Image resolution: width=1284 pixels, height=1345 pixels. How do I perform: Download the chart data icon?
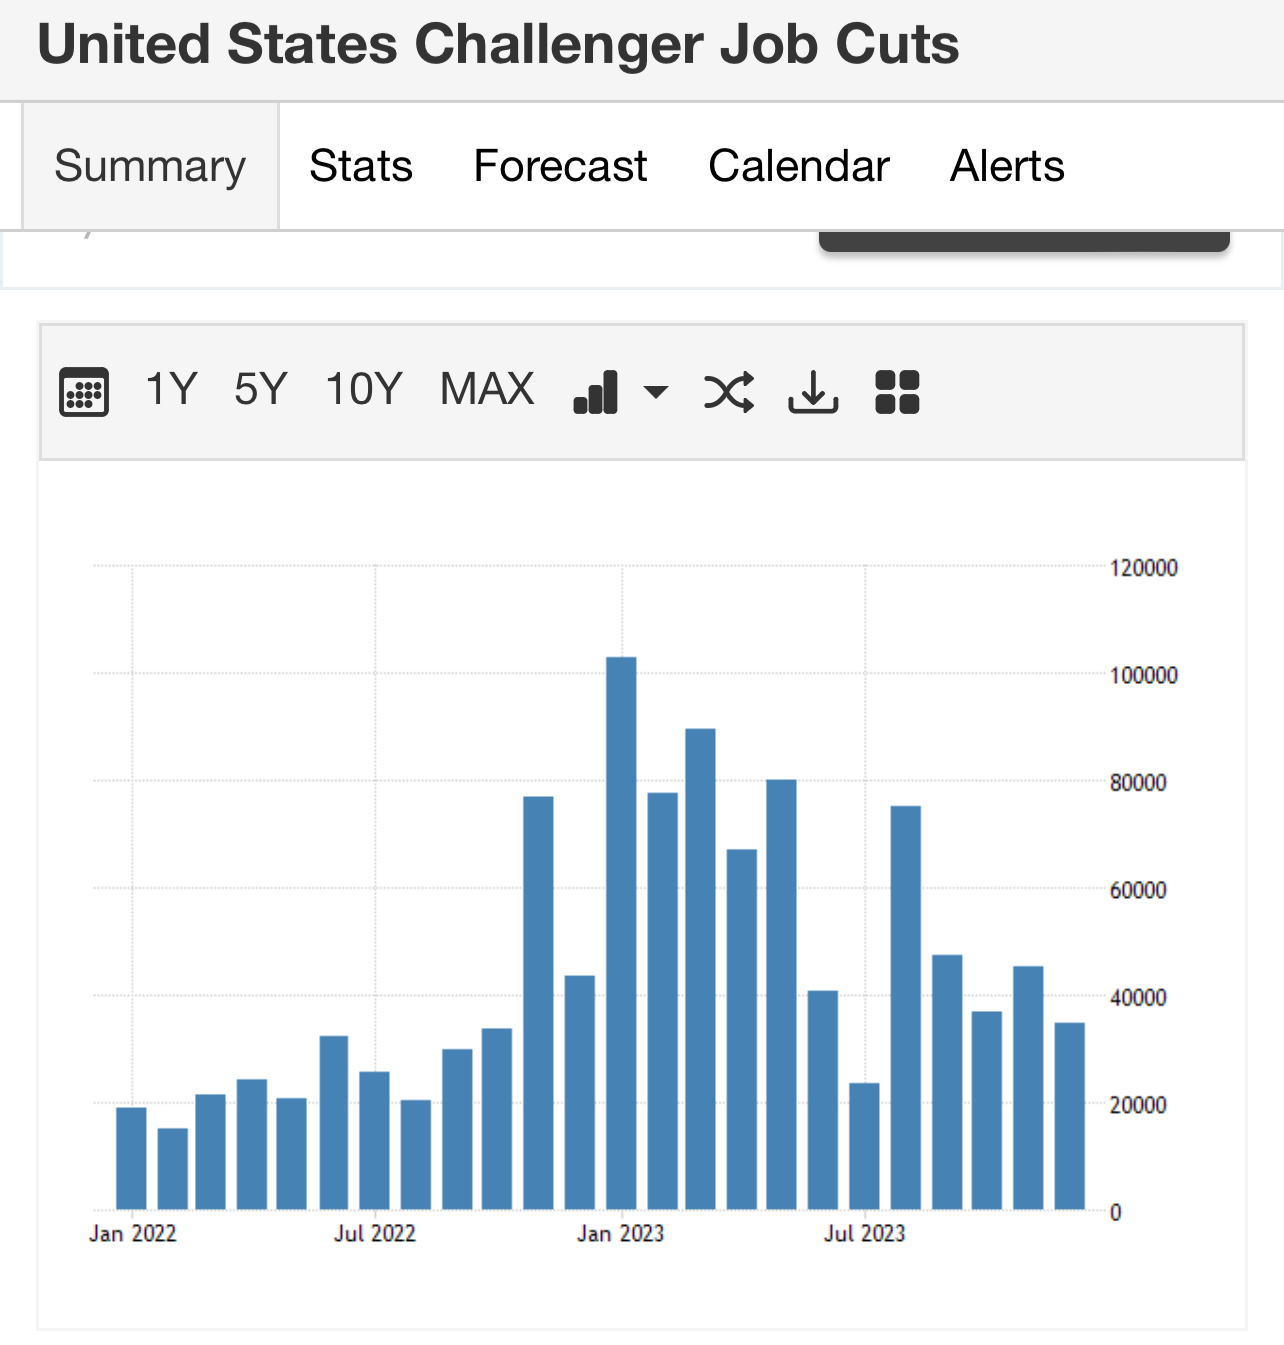[x=813, y=391]
